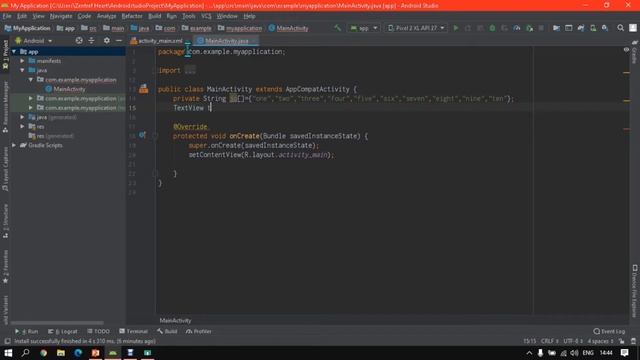
Task: Toggle the Event Log tool window
Action: tap(609, 331)
